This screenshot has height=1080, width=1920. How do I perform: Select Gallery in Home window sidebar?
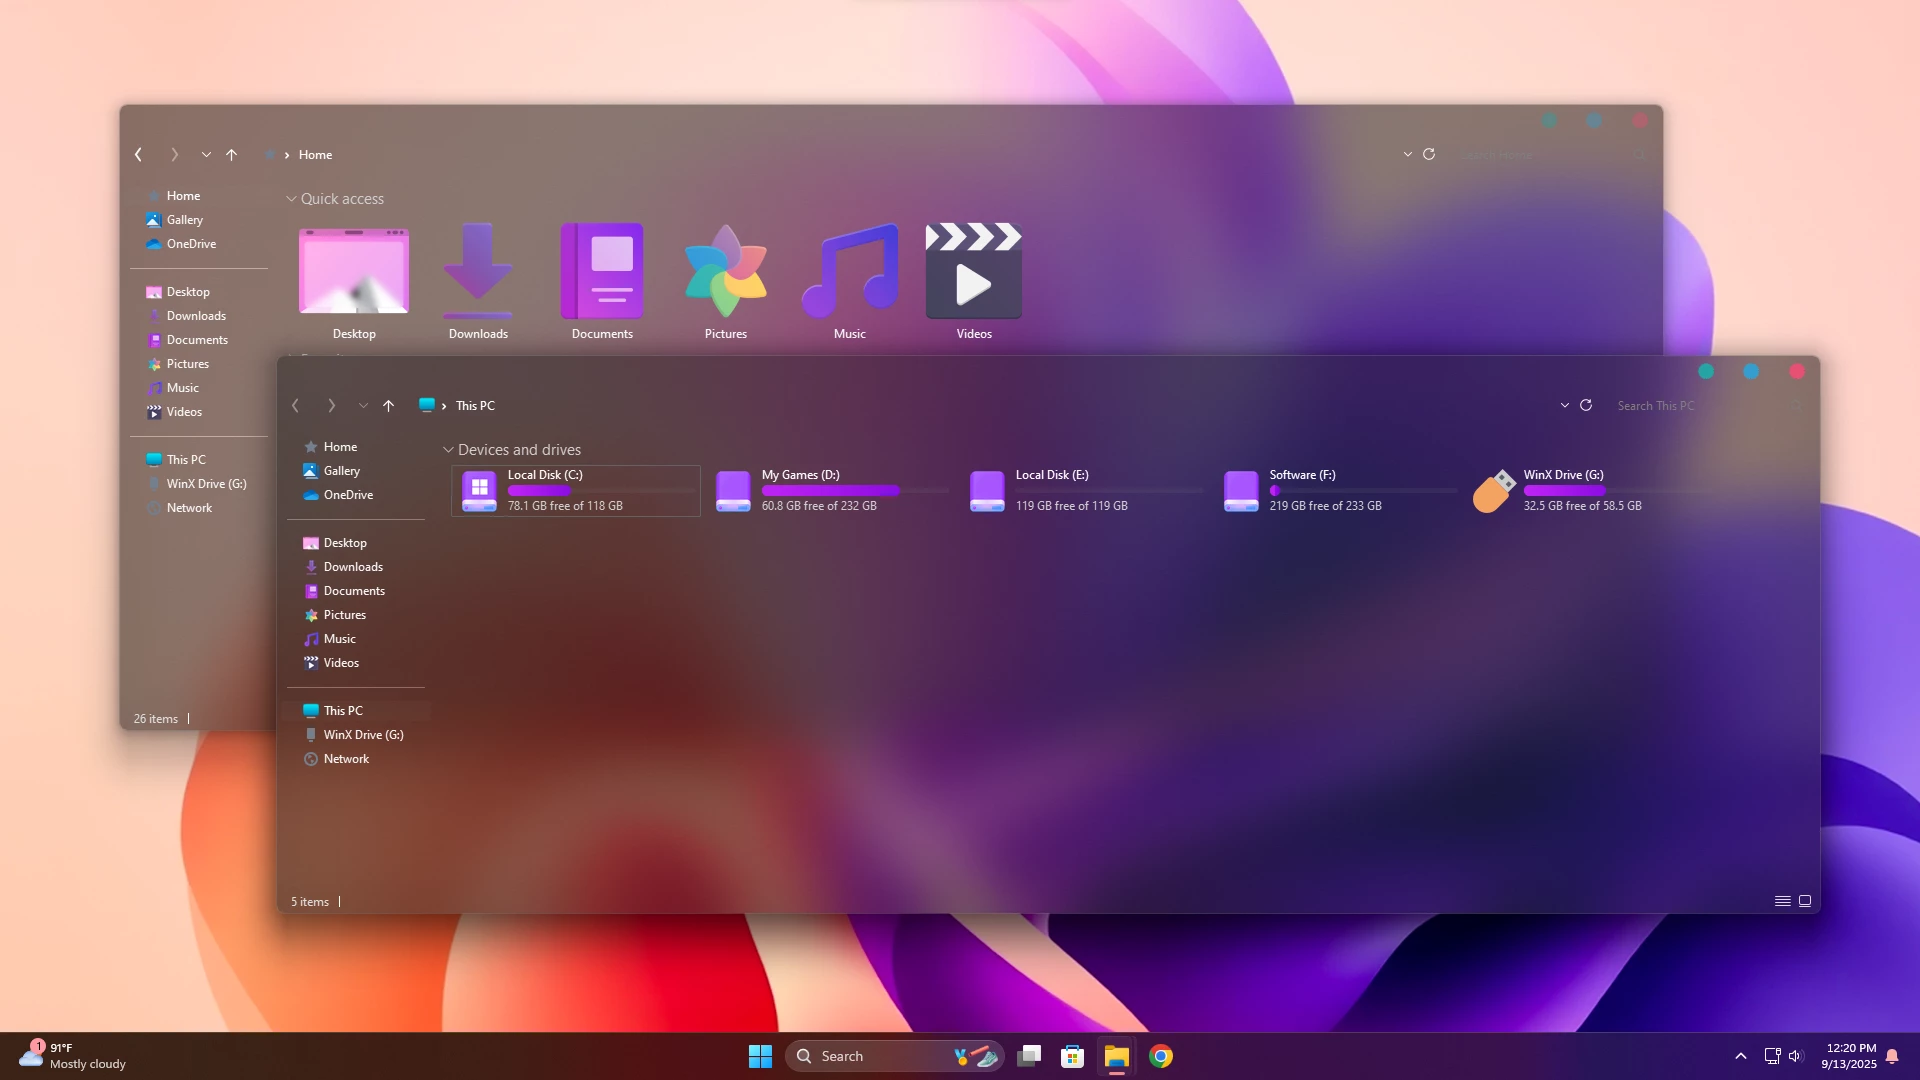[x=184, y=220]
